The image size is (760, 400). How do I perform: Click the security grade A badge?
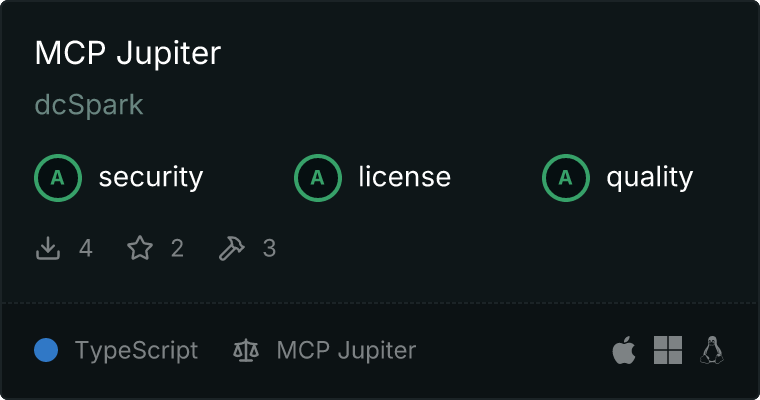click(x=58, y=178)
